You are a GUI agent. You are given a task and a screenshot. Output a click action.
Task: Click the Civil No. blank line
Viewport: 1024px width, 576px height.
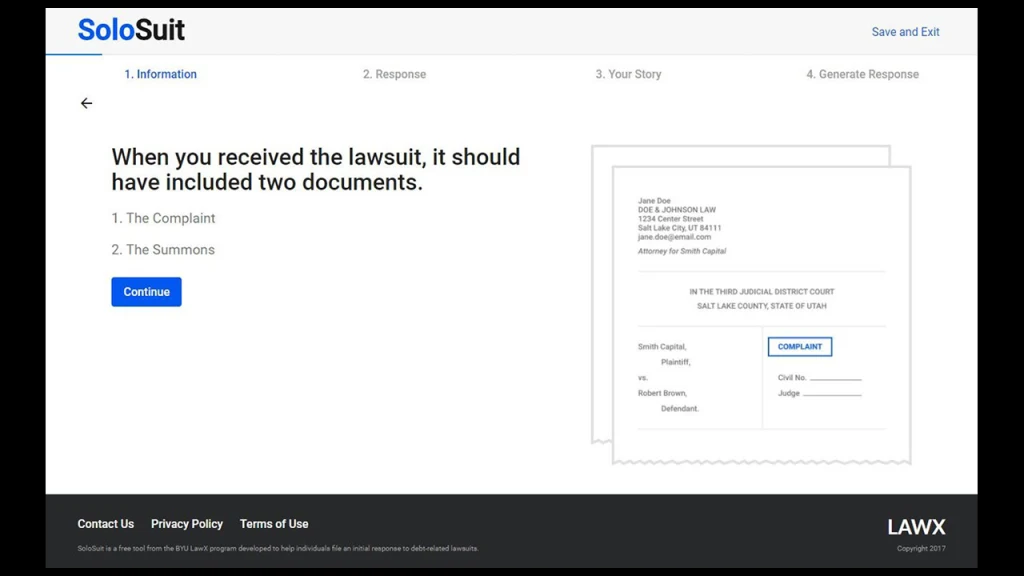(835, 379)
